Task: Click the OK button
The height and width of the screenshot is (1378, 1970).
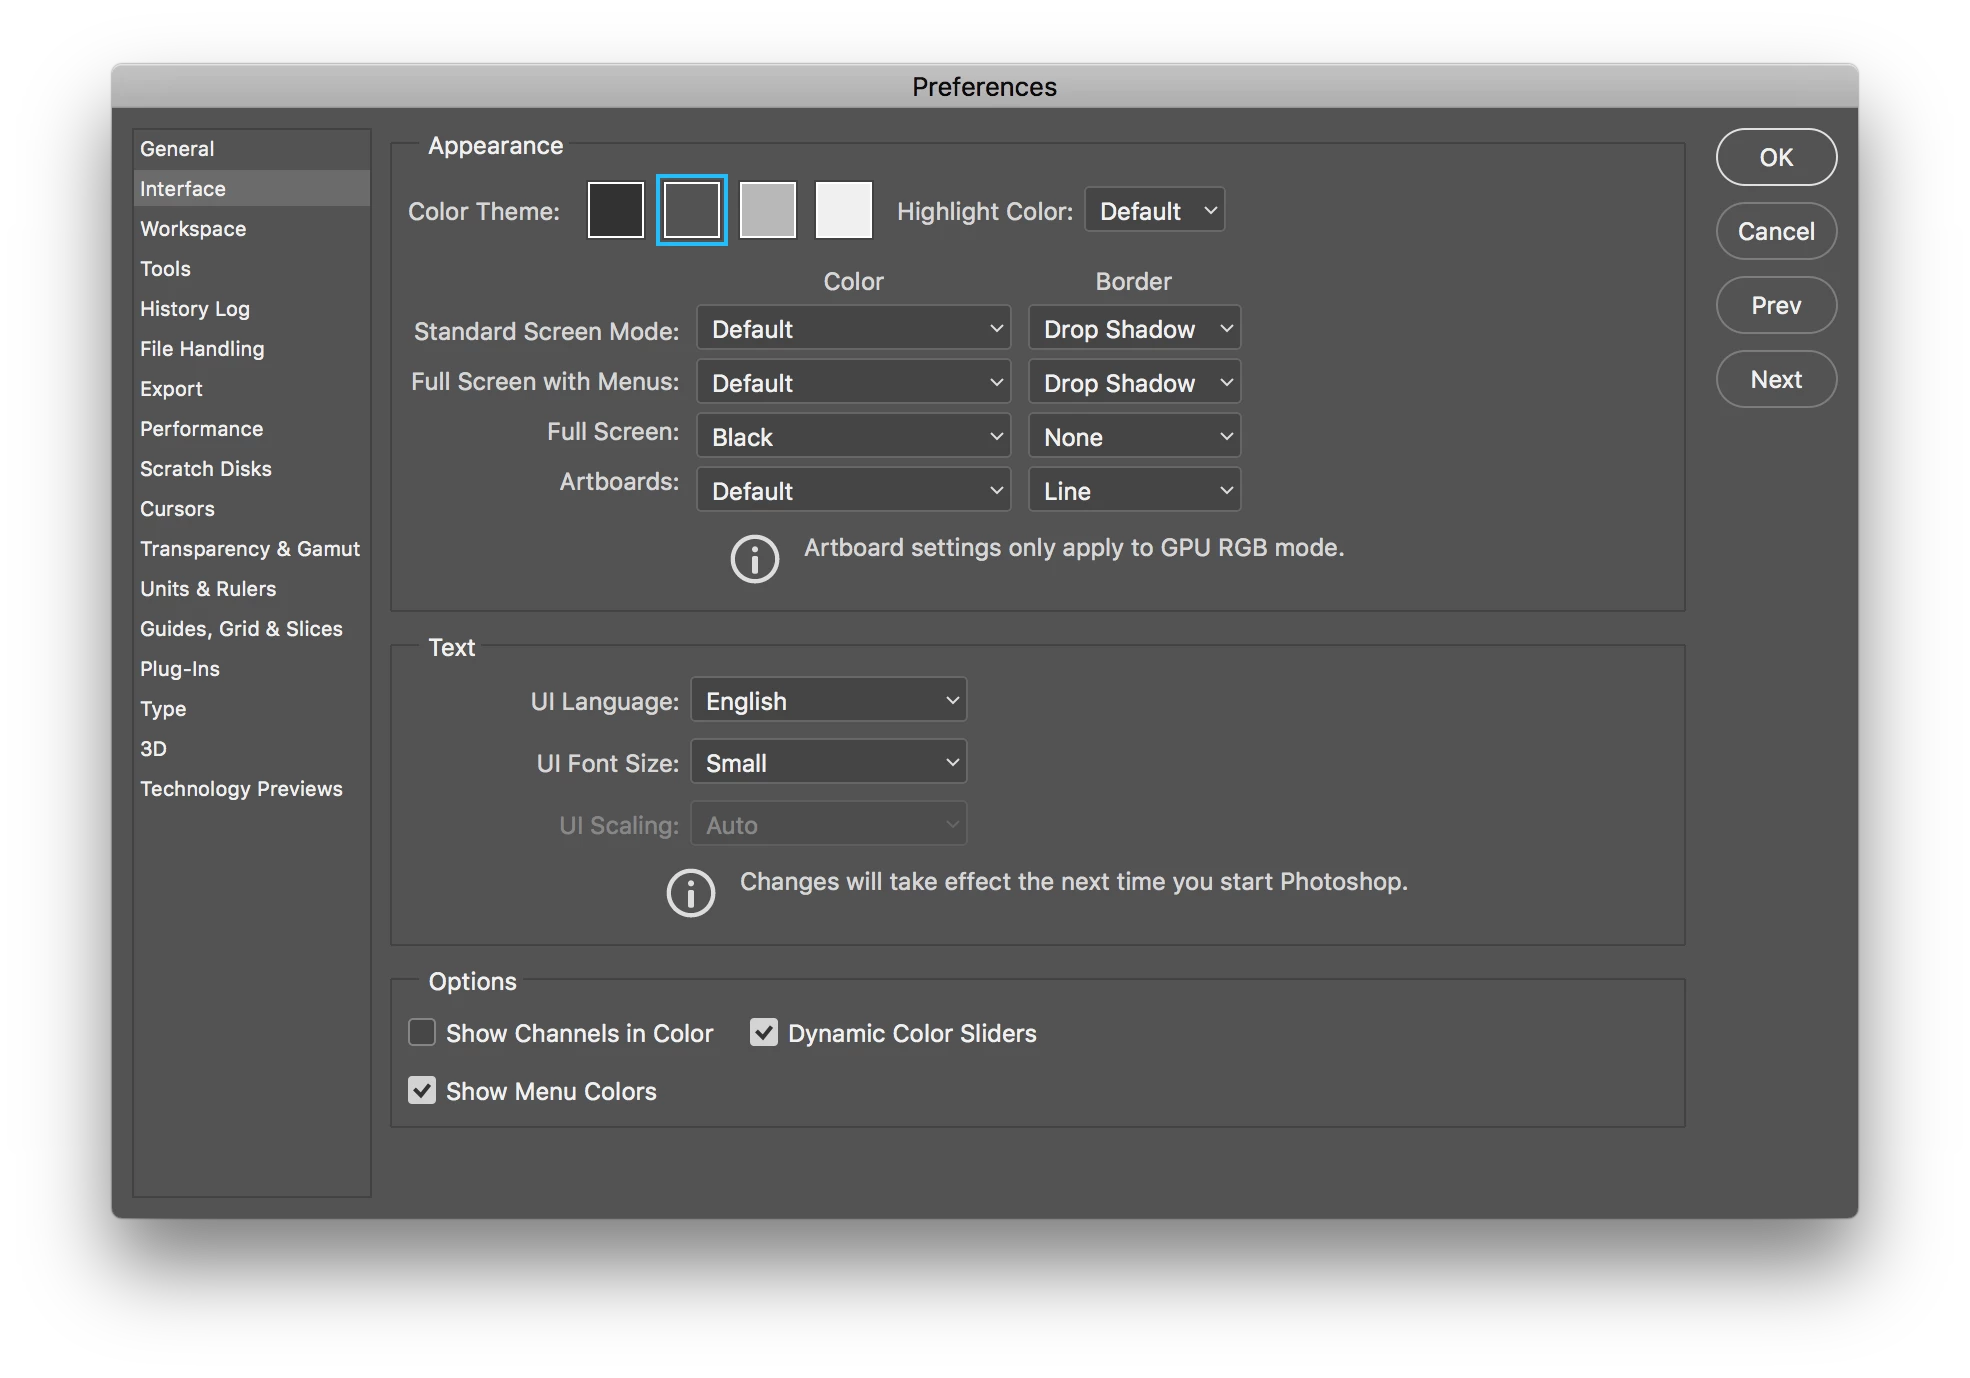Action: [1775, 157]
